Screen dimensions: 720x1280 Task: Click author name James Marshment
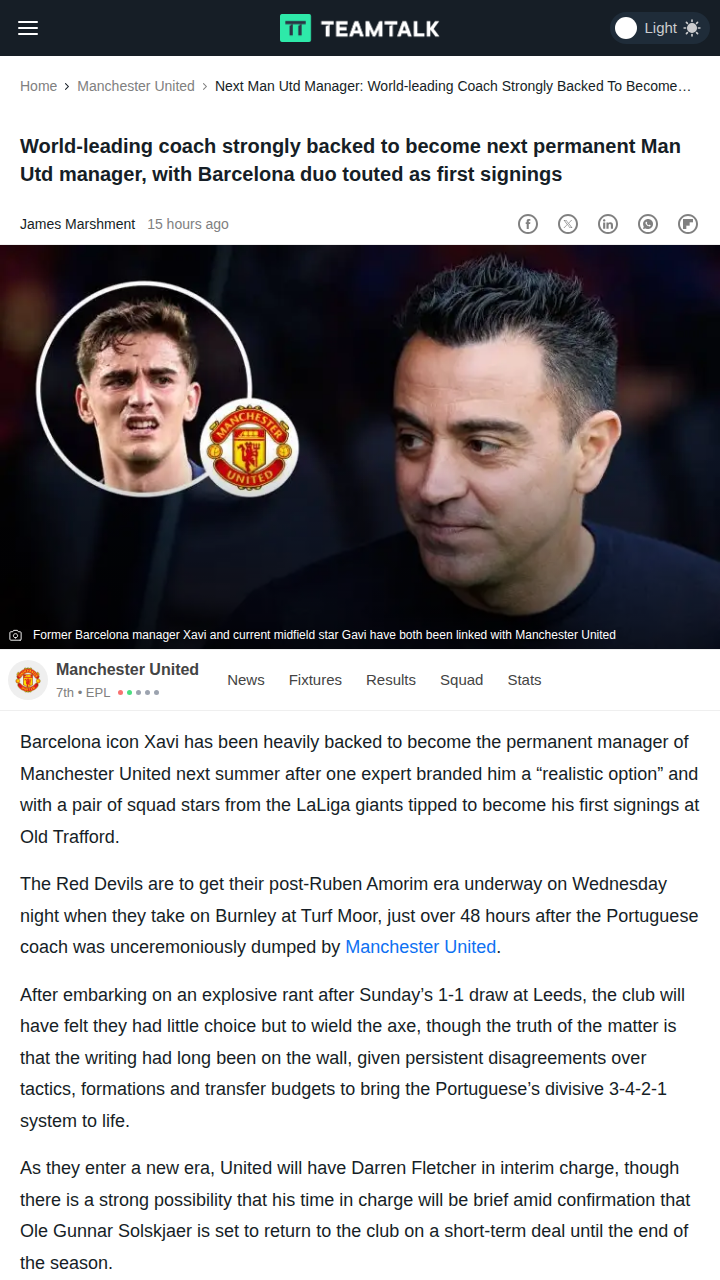click(77, 224)
